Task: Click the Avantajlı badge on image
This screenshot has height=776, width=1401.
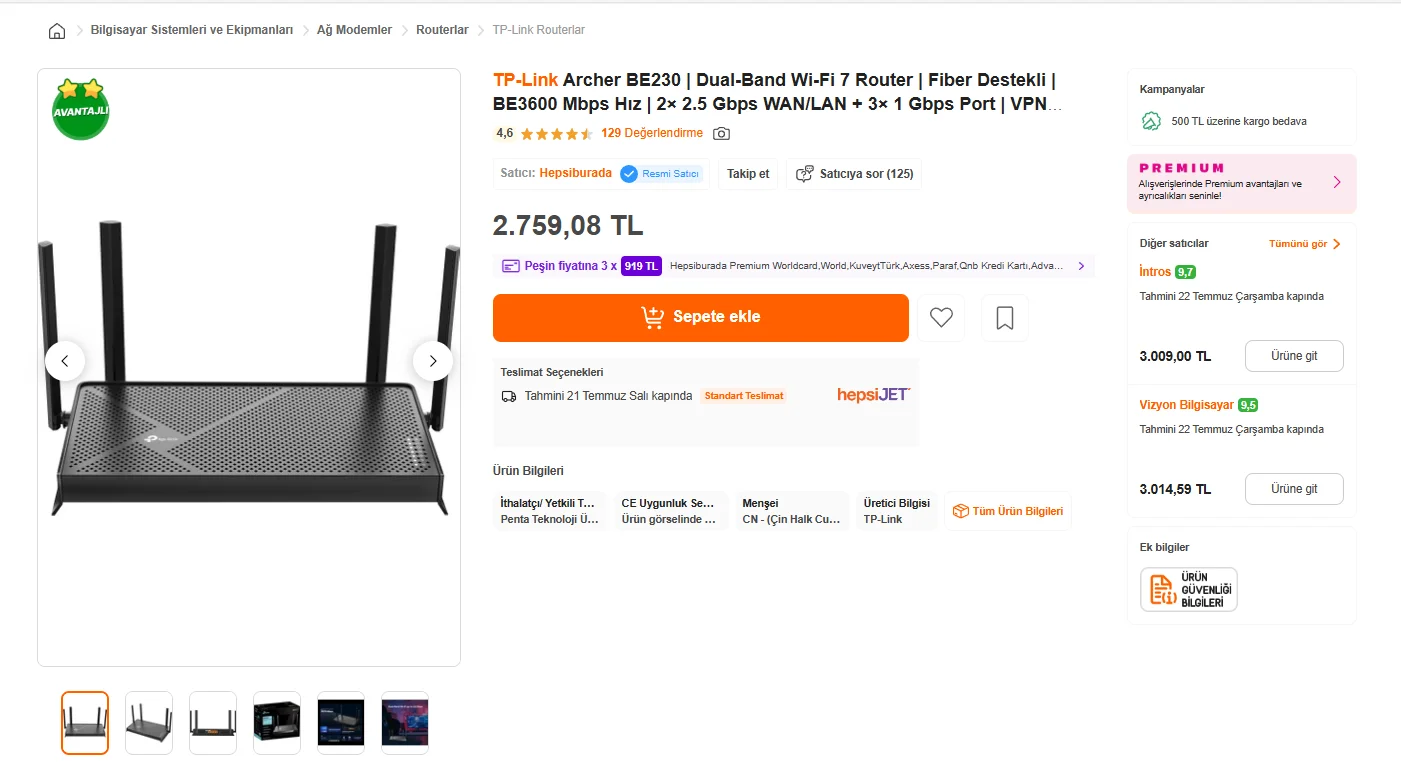Action: (80, 109)
